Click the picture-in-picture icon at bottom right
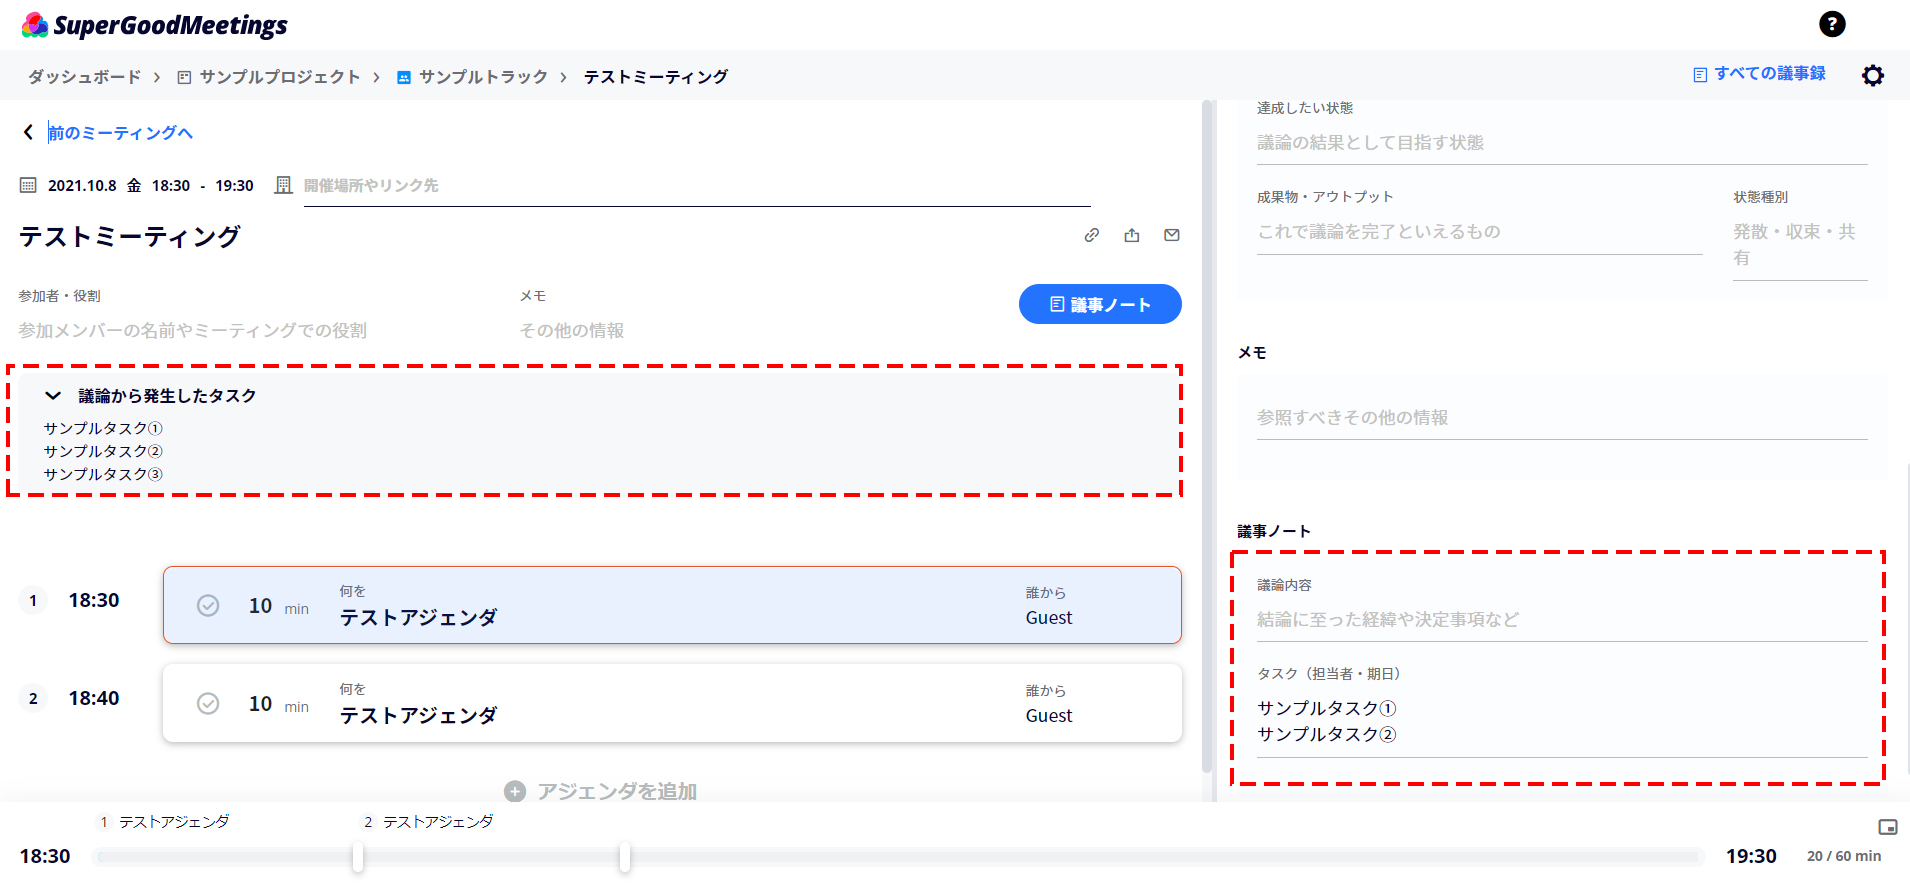1910x893 pixels. coord(1887,827)
